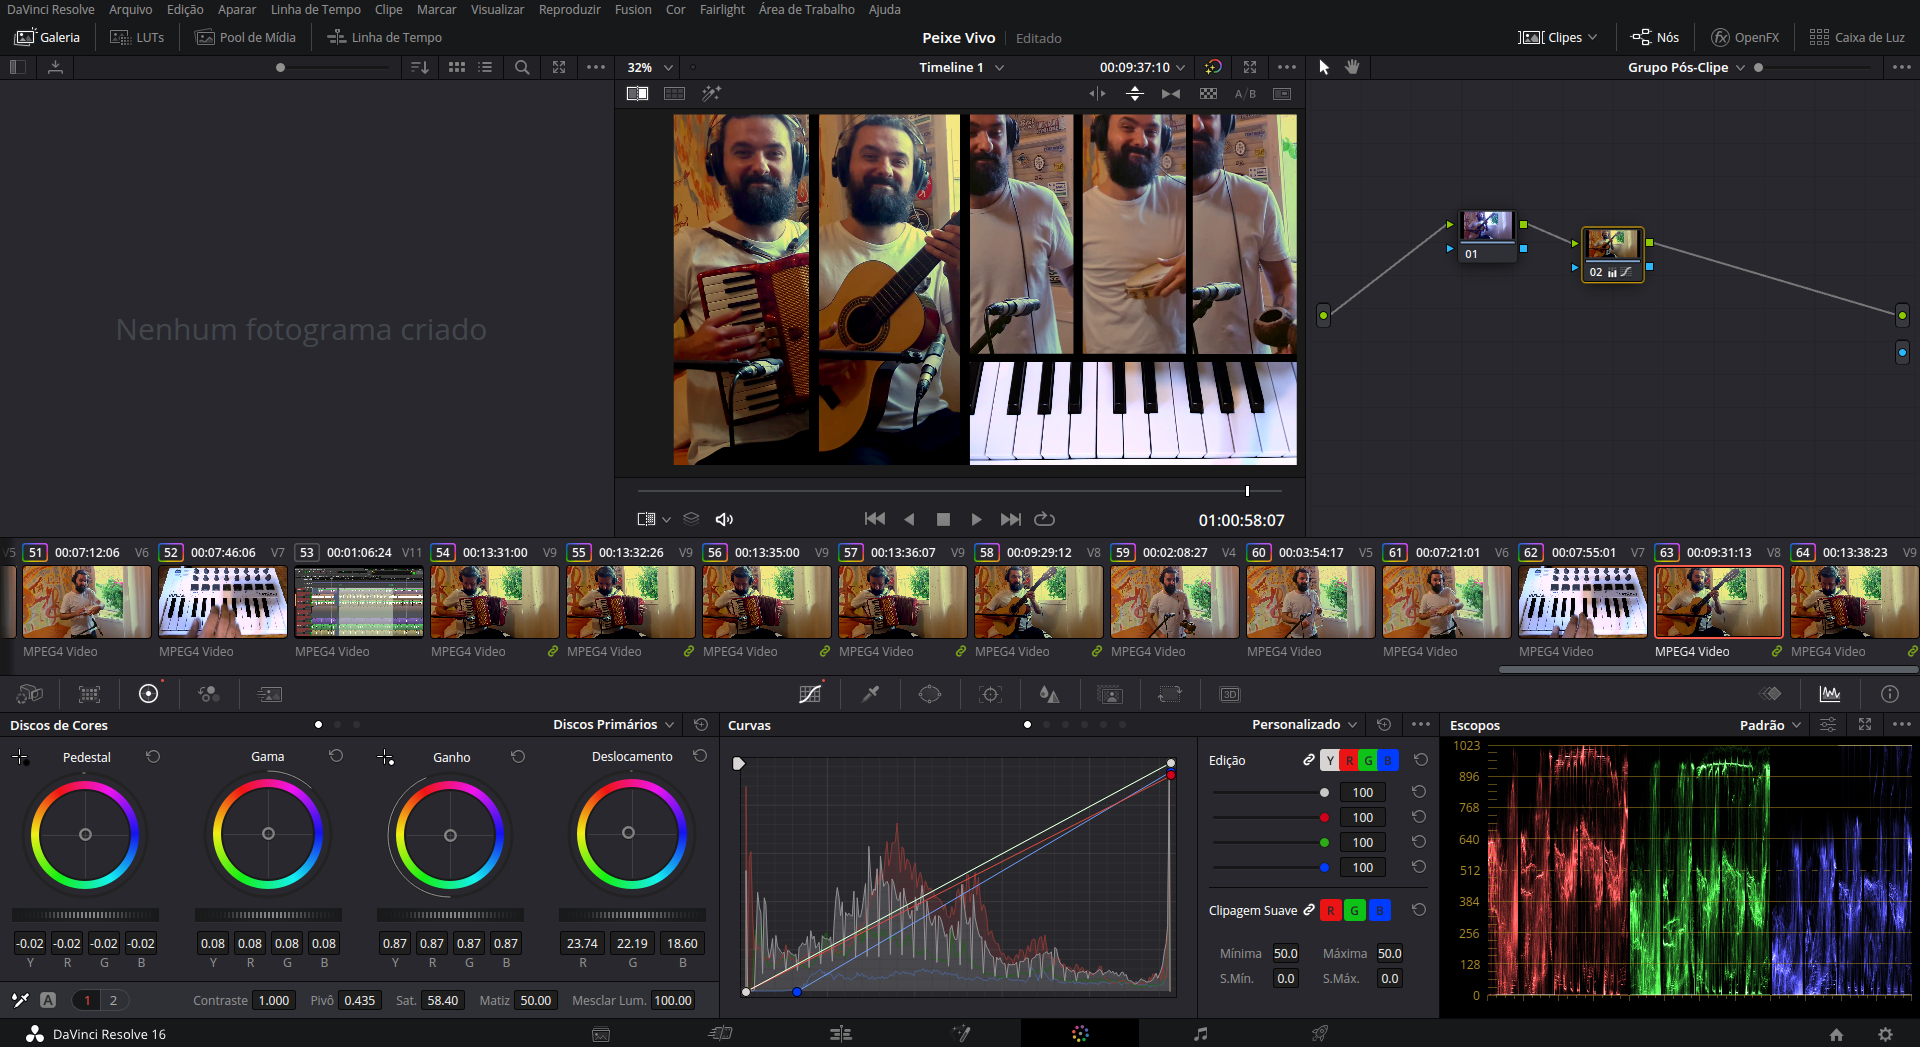The height and width of the screenshot is (1047, 1920).
Task: Open the LUTs panel
Action: 137,37
